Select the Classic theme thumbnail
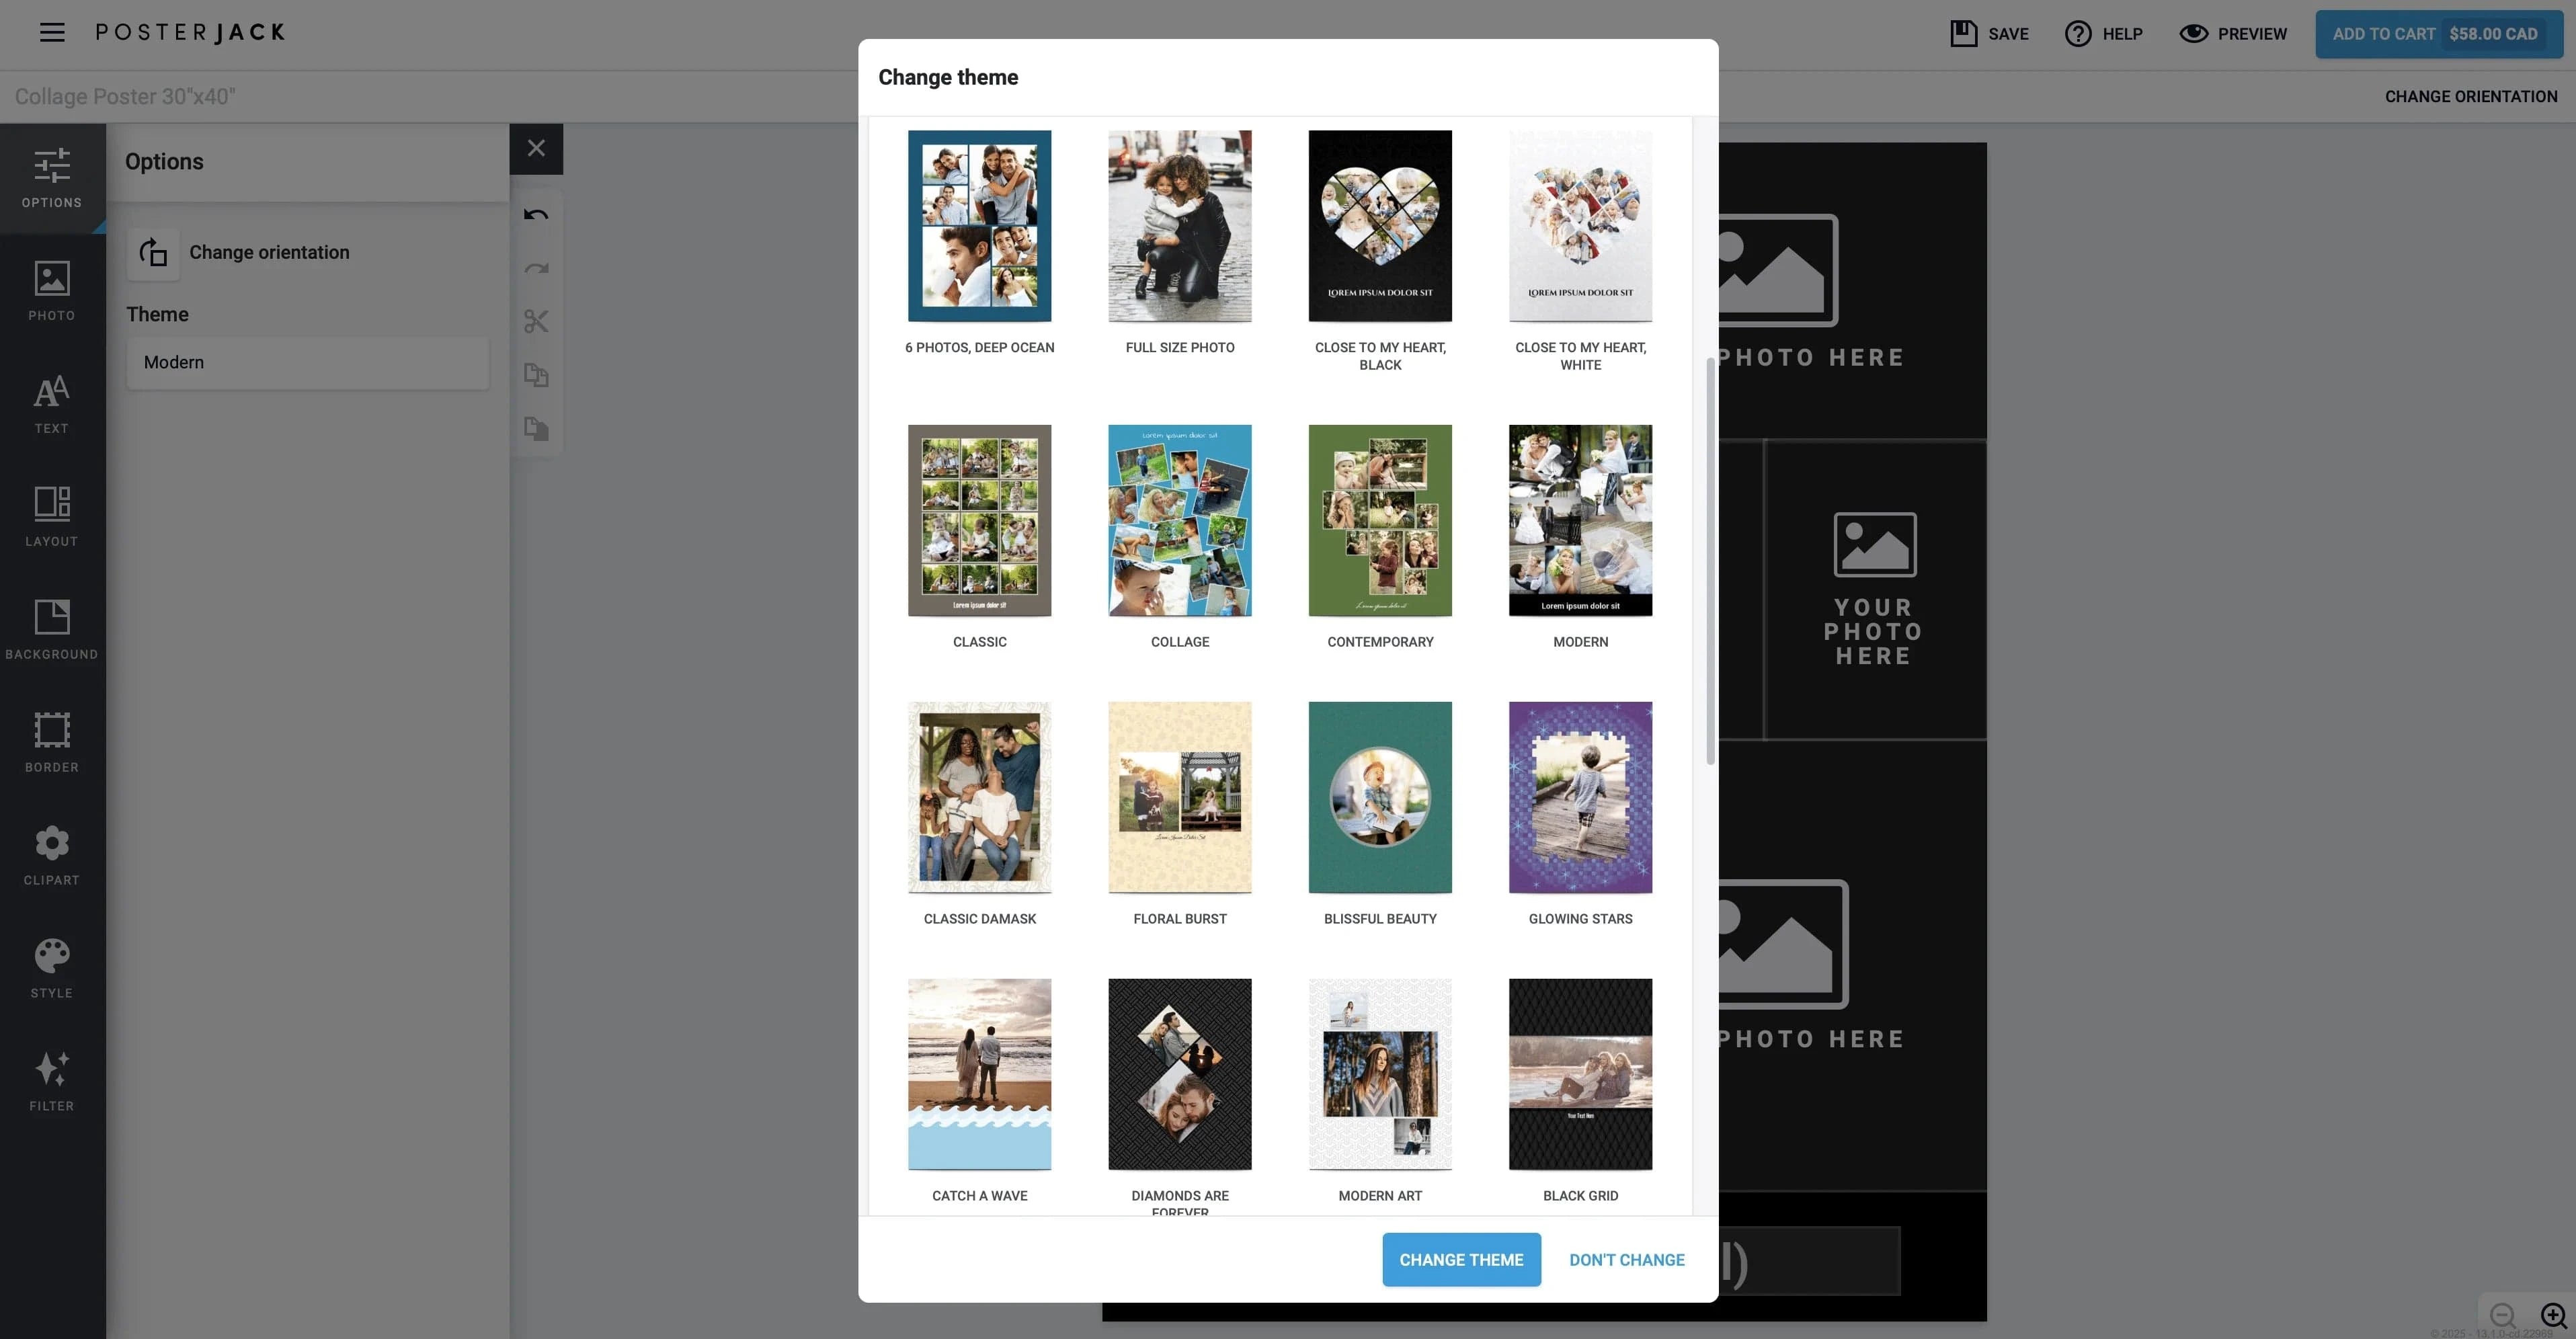This screenshot has height=1339, width=2576. (979, 520)
